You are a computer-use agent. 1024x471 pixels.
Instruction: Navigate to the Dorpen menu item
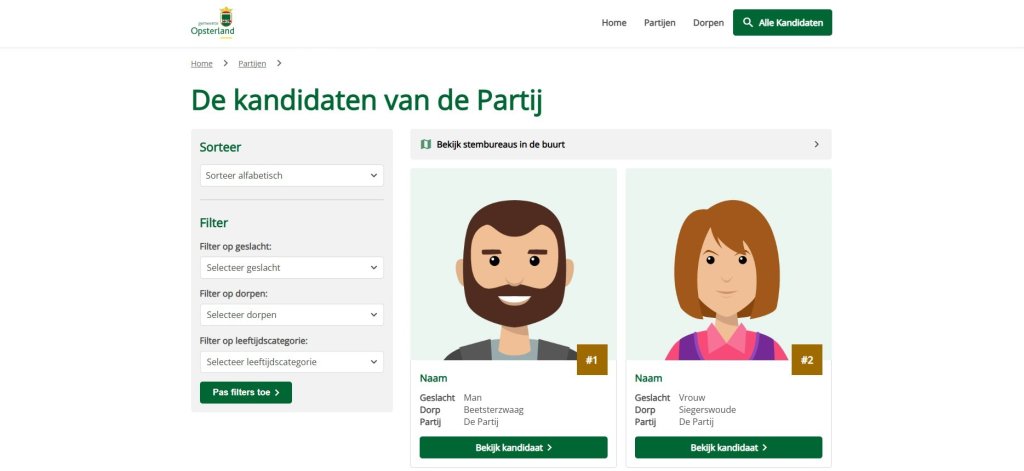pos(708,22)
